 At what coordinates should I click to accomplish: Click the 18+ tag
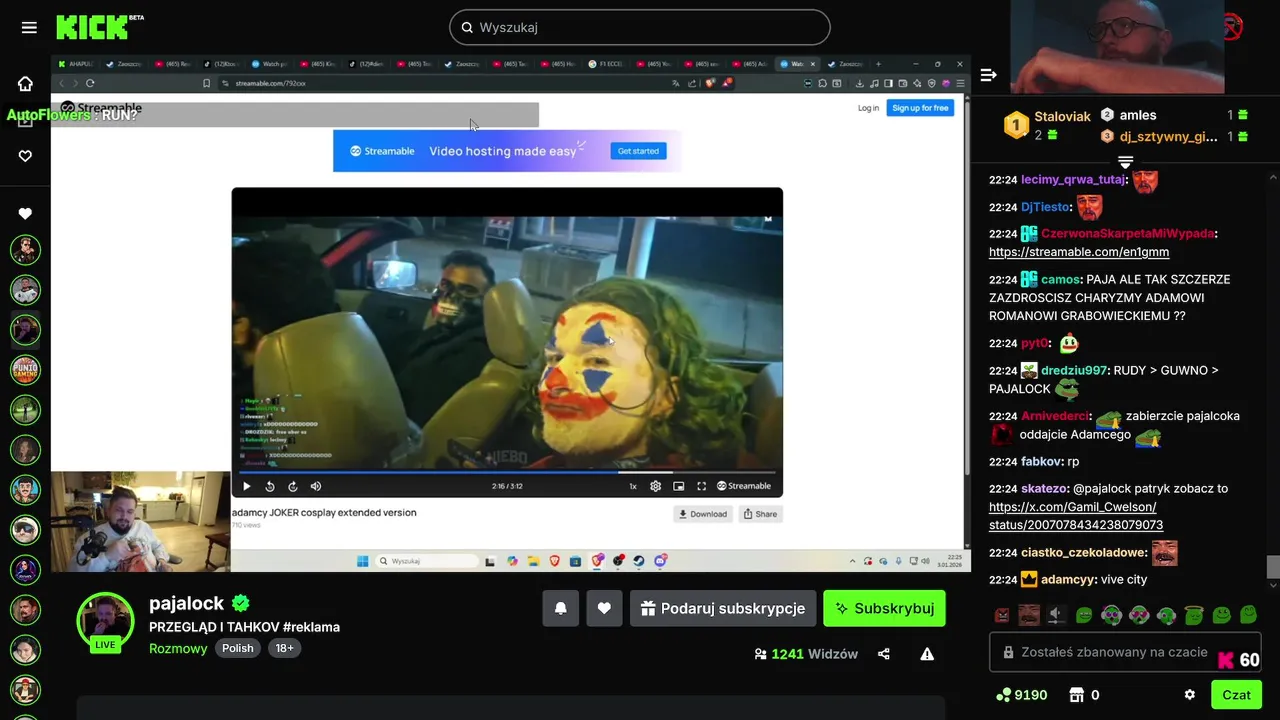(x=285, y=648)
